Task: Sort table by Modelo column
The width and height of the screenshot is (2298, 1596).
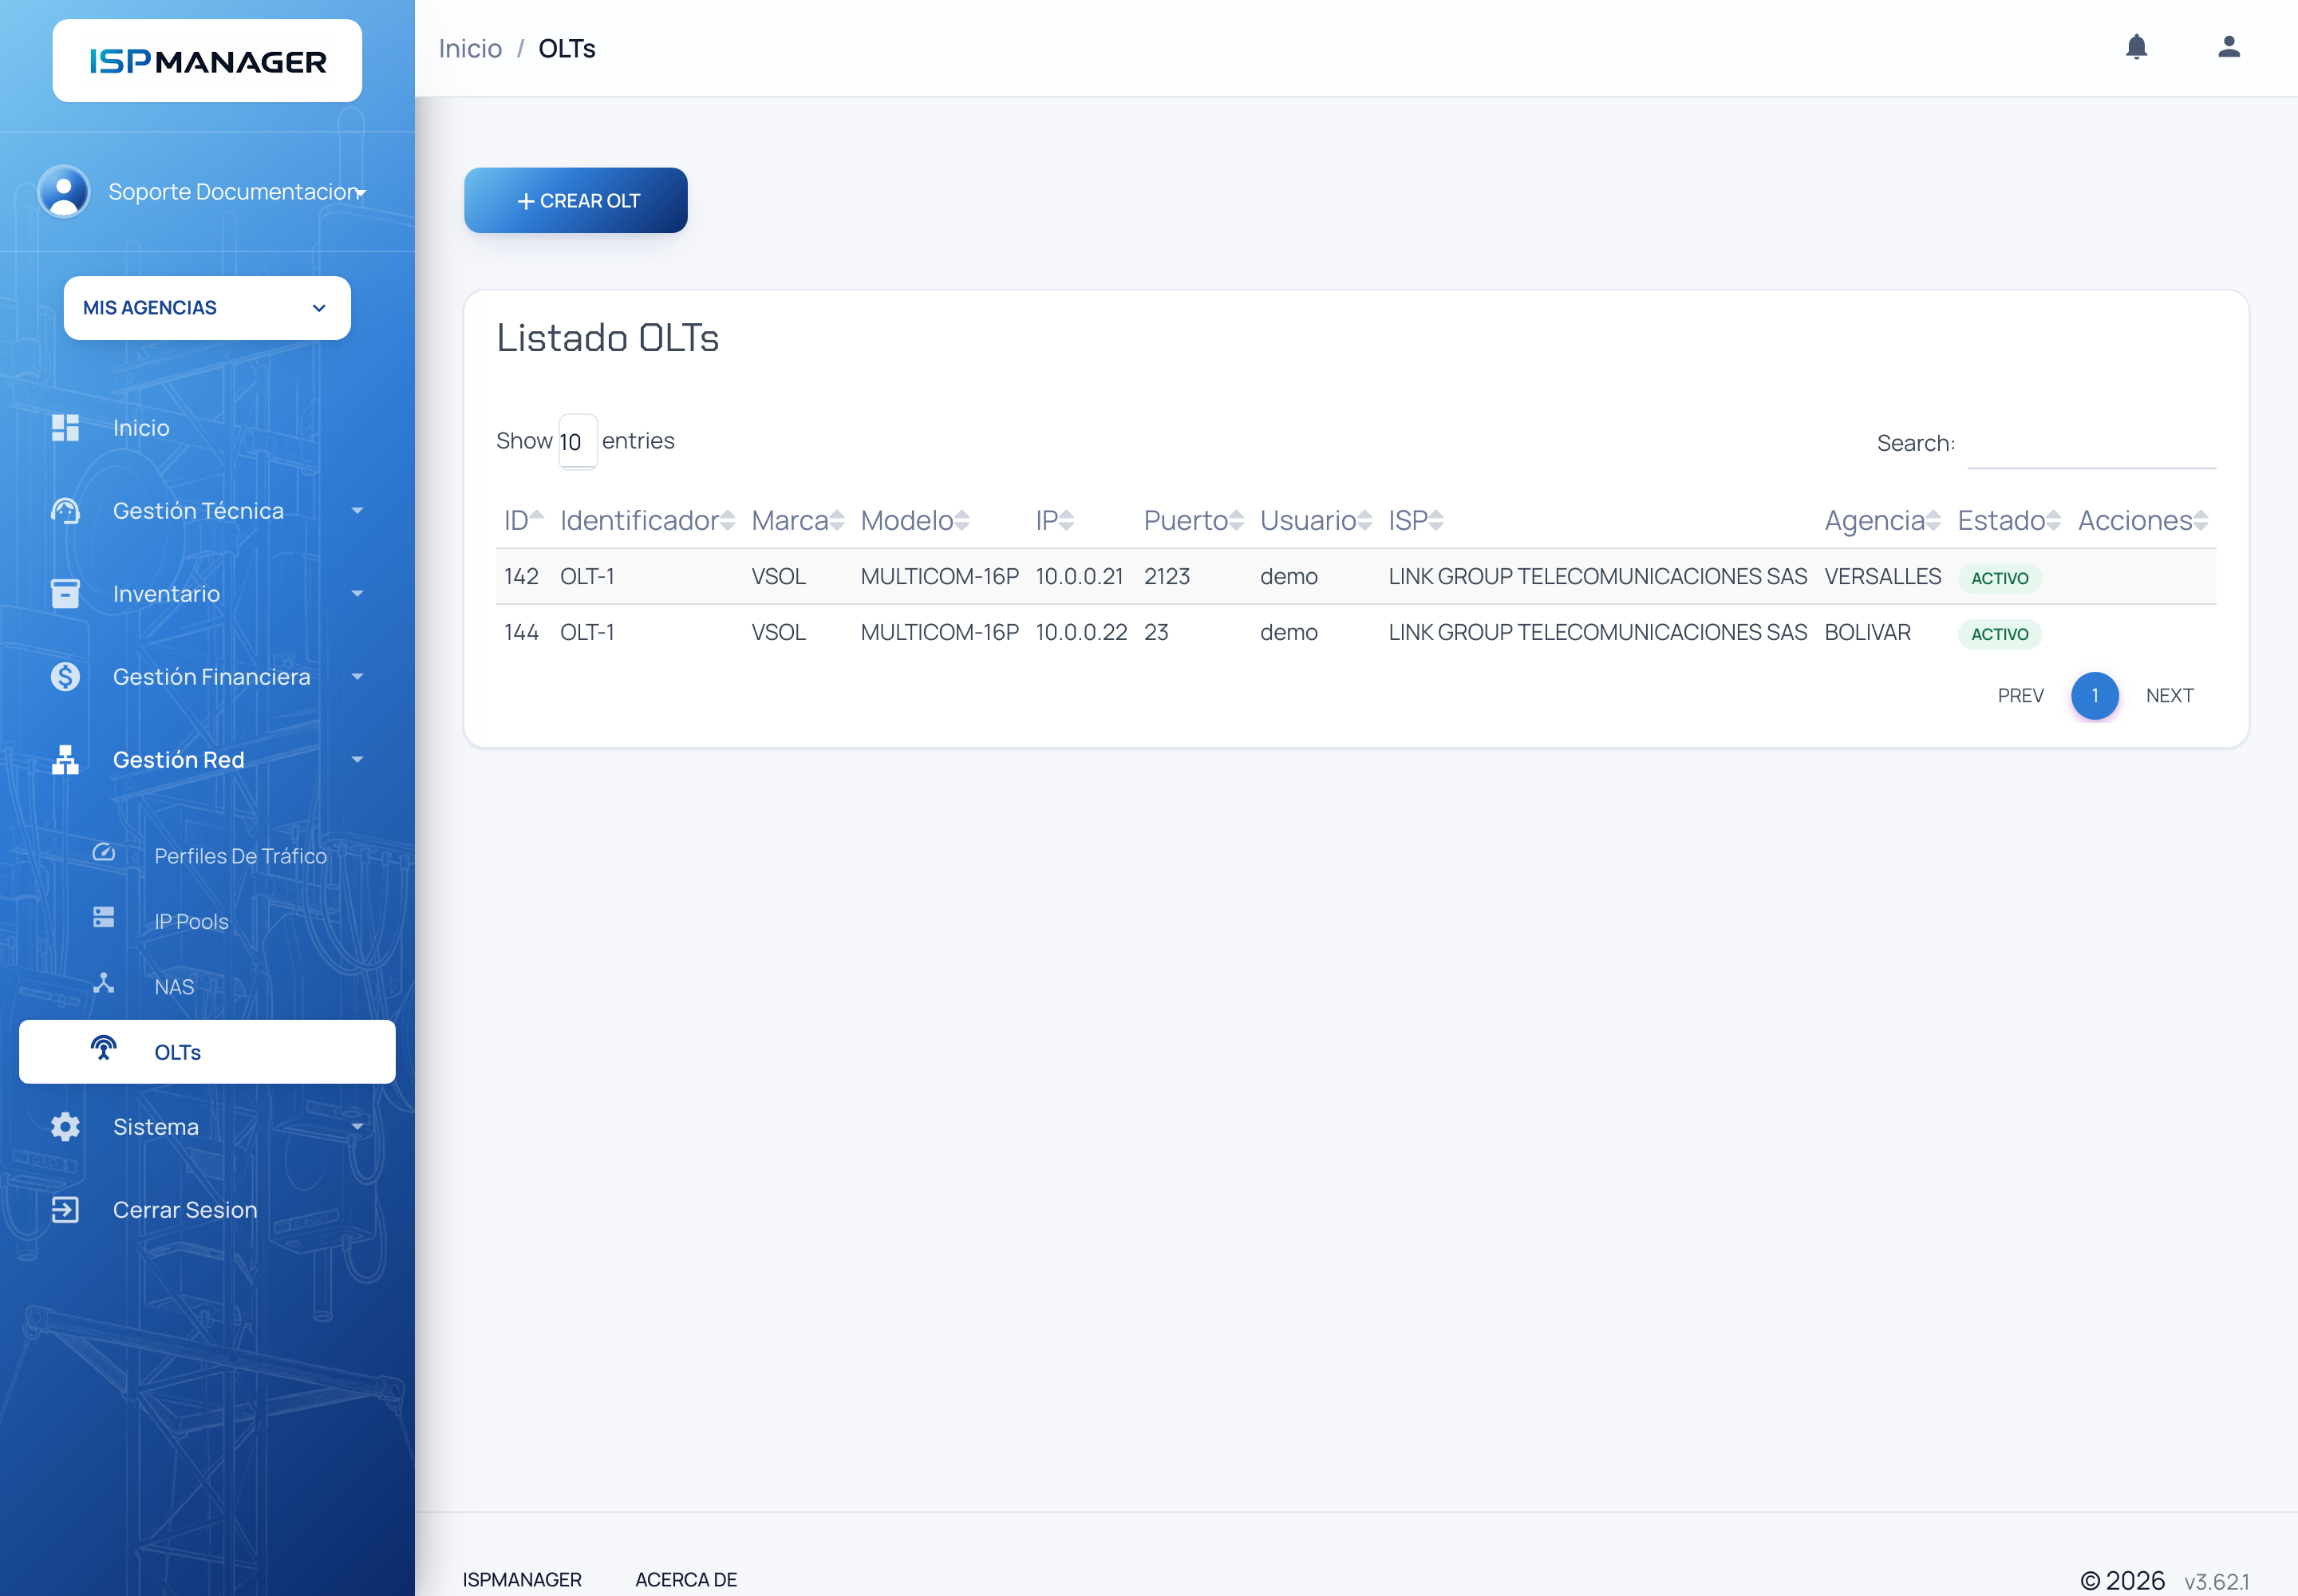Action: [962, 520]
